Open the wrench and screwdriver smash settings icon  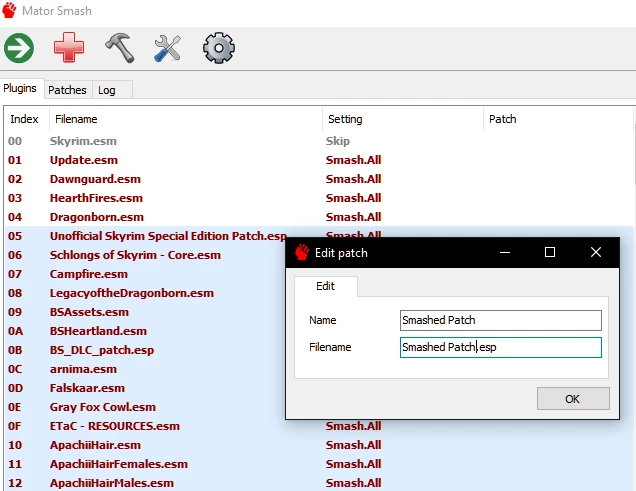click(x=168, y=48)
